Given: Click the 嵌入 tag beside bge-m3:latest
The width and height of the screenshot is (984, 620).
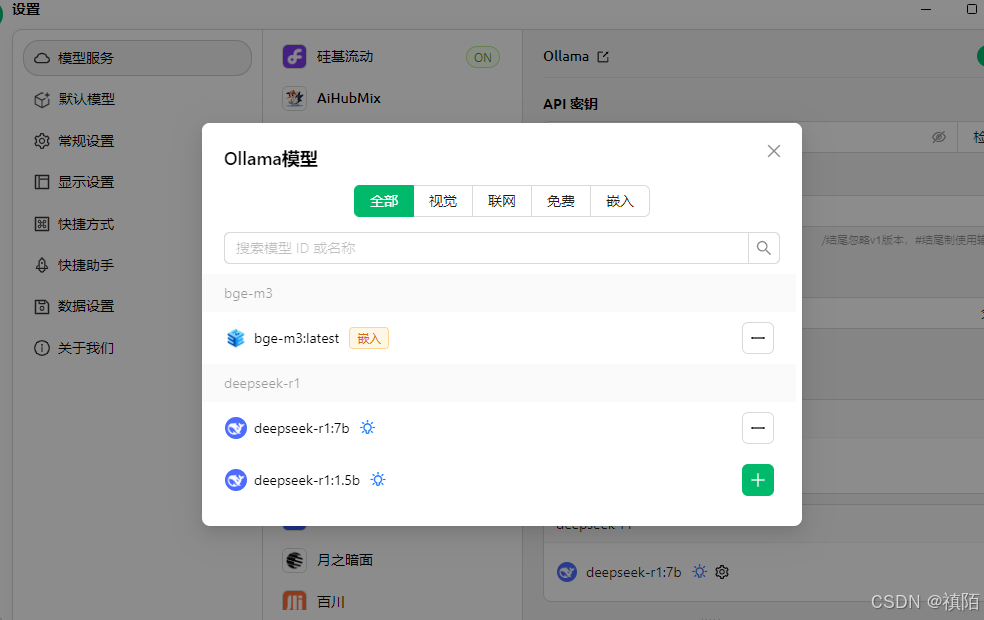Looking at the screenshot, I should tap(369, 338).
